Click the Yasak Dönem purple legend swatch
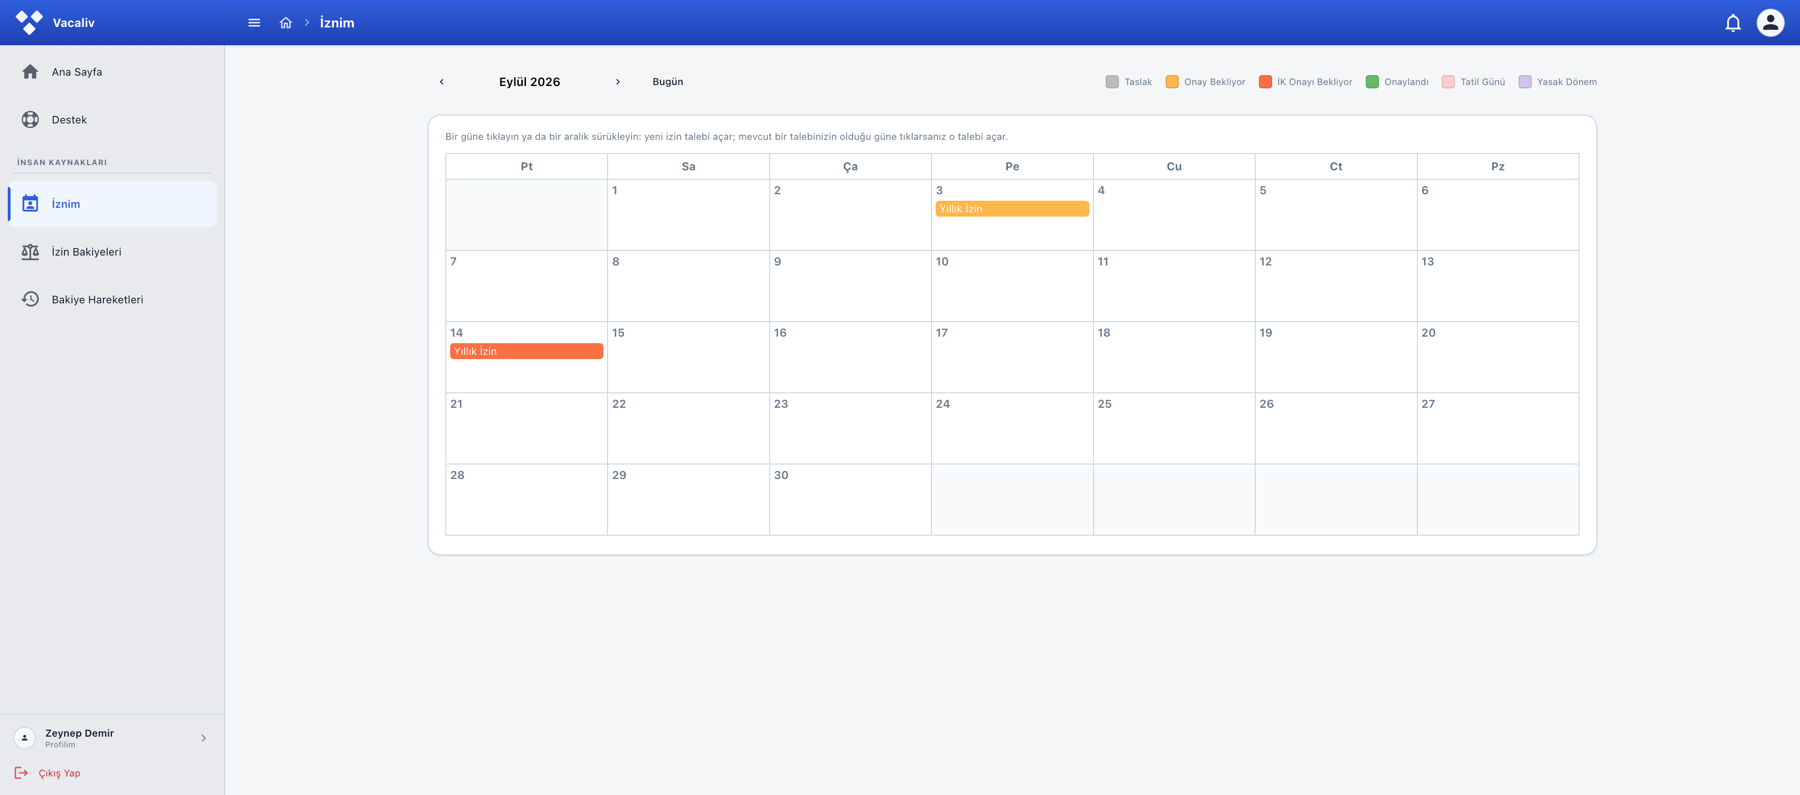 point(1525,82)
